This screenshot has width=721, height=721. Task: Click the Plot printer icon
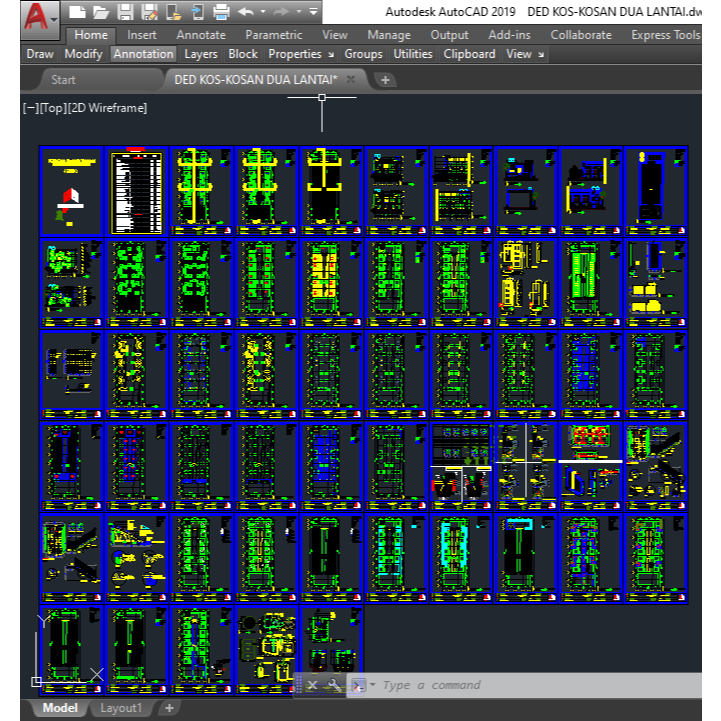(221, 12)
